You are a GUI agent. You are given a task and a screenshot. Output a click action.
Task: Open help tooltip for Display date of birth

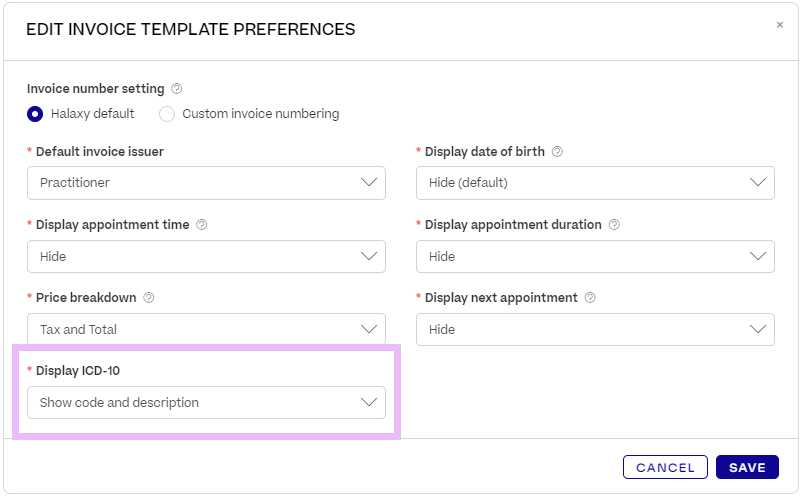tap(557, 152)
